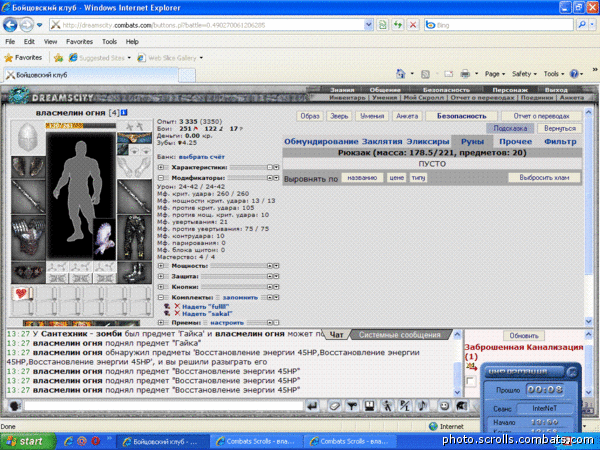600x450 pixels.
Task: Sort backpack by названию
Action: tap(362, 178)
